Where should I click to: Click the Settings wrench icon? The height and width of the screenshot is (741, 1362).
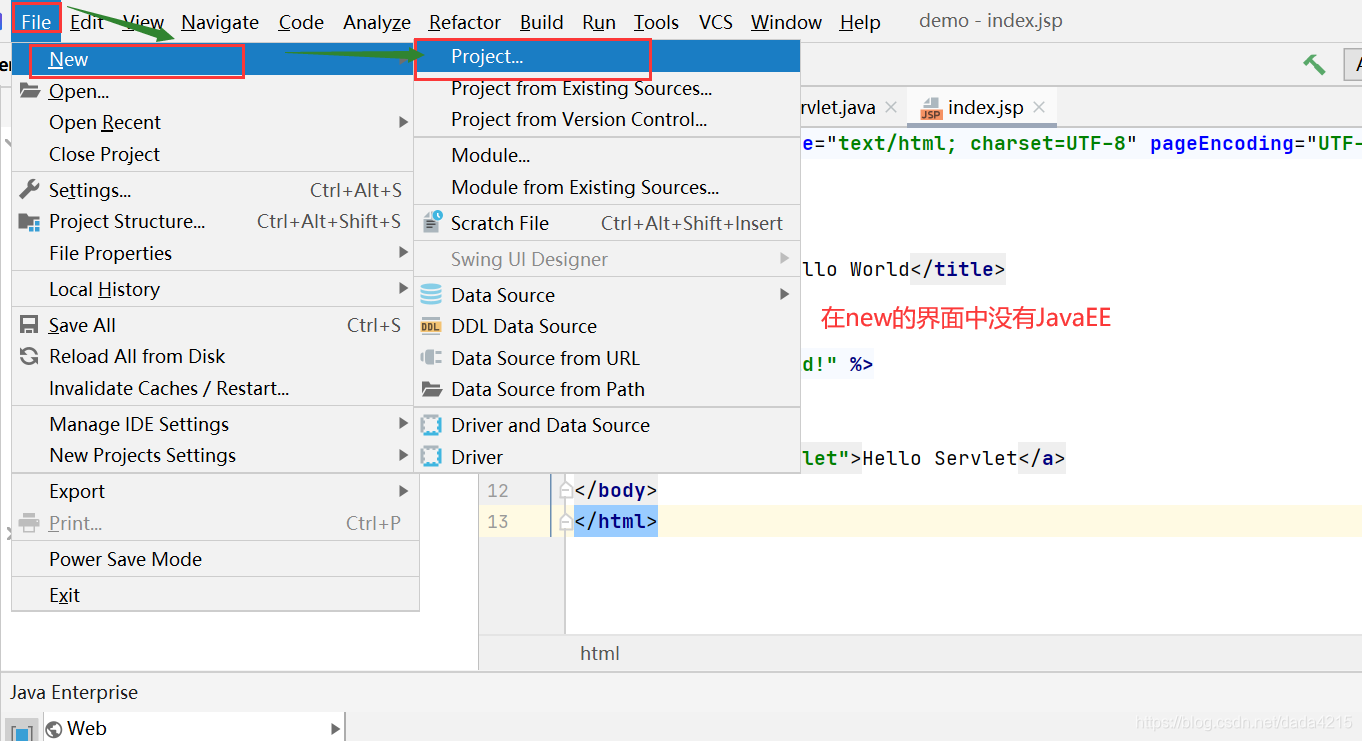[30, 190]
